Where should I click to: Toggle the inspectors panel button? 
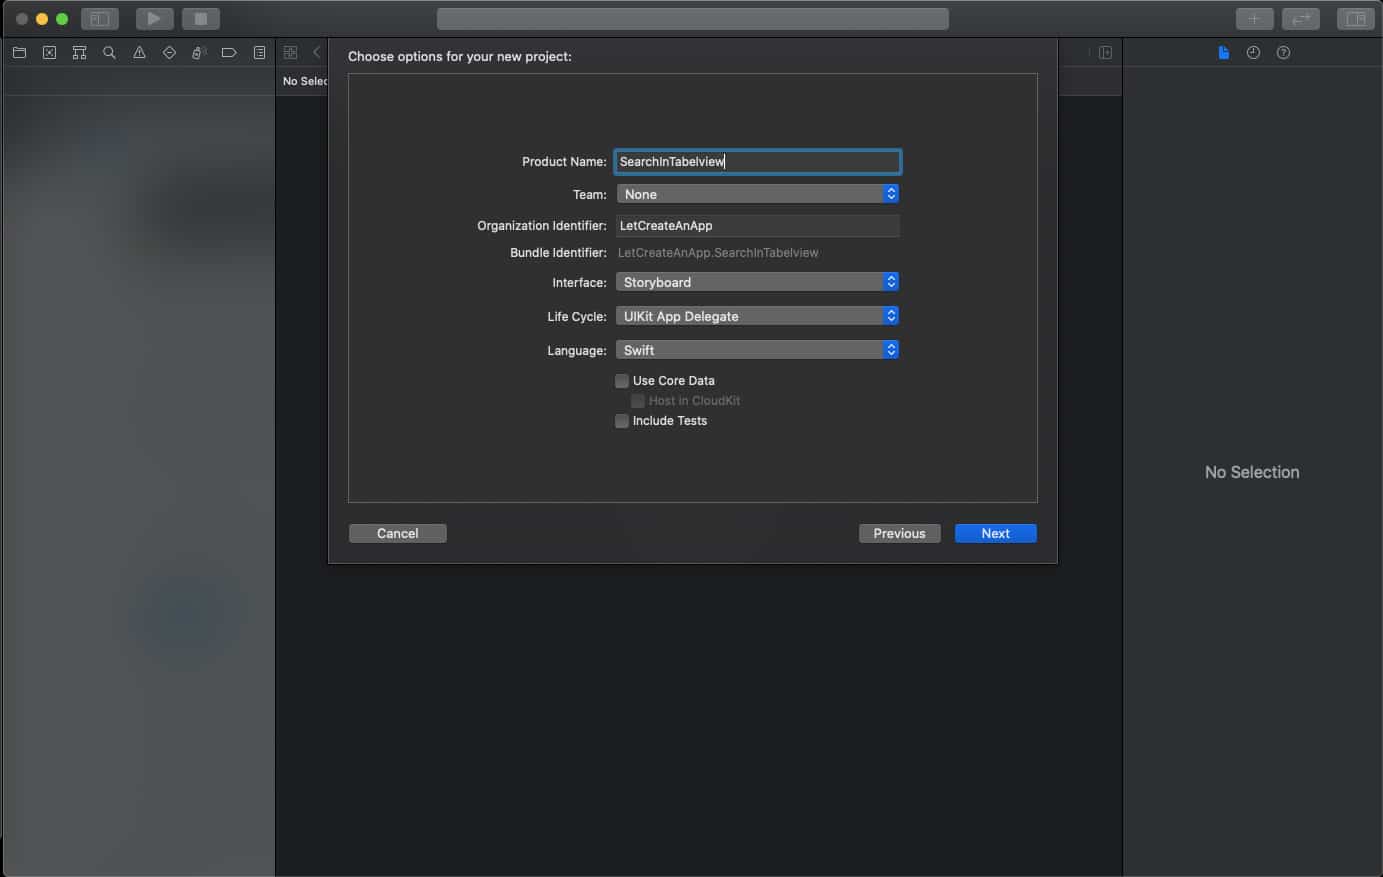click(1356, 19)
